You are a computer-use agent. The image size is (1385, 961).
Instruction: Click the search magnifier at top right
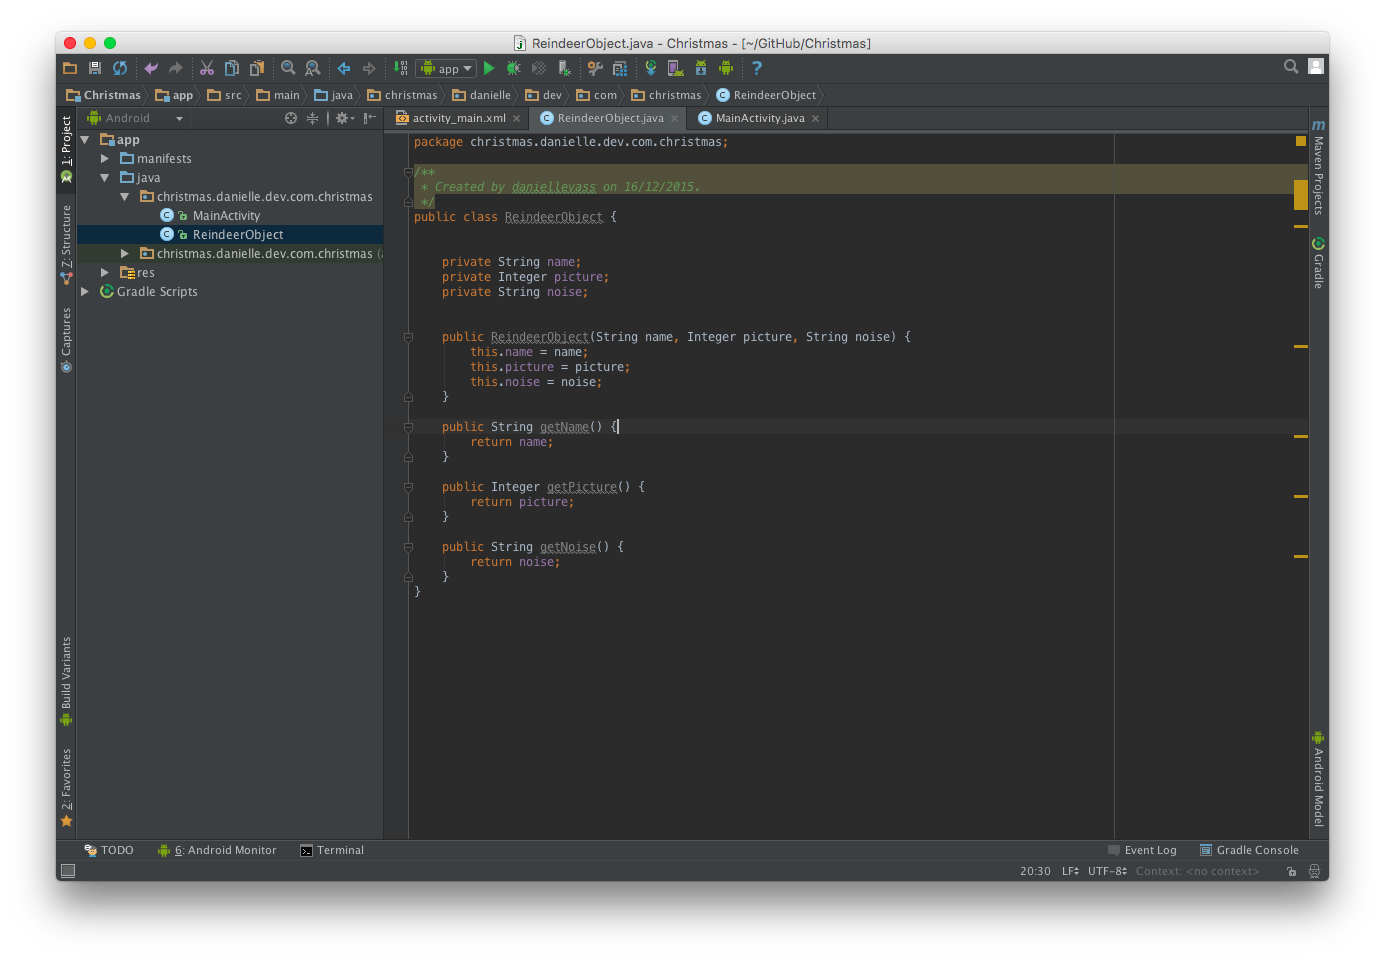[x=1291, y=67]
